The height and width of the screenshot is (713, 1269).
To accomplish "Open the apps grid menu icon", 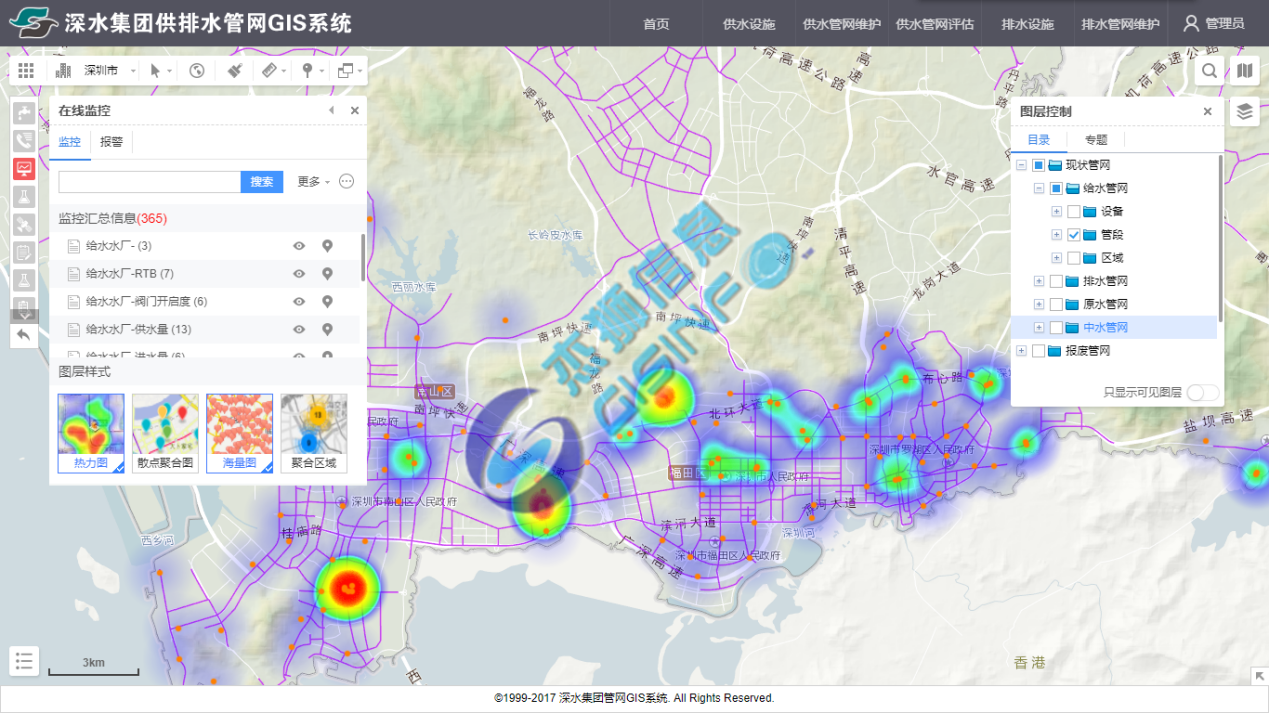I will (x=26, y=71).
